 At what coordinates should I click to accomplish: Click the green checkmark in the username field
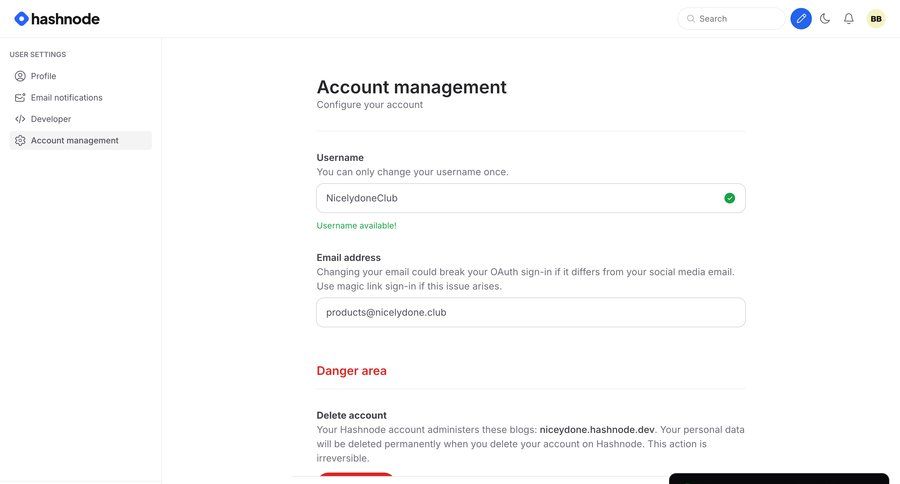[730, 198]
